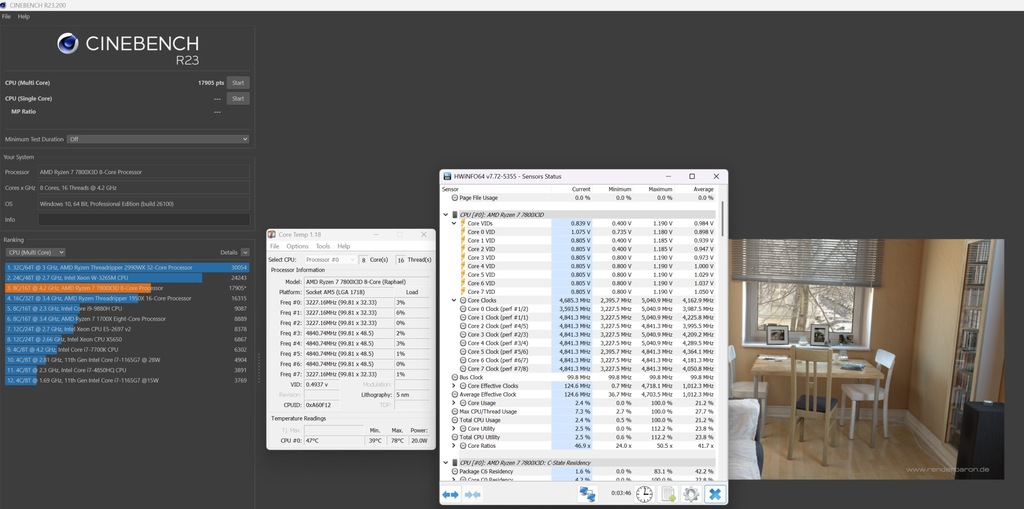1024x509 pixels.
Task: Collapse the C-State Residency section in HWiNFO
Action: point(446,463)
